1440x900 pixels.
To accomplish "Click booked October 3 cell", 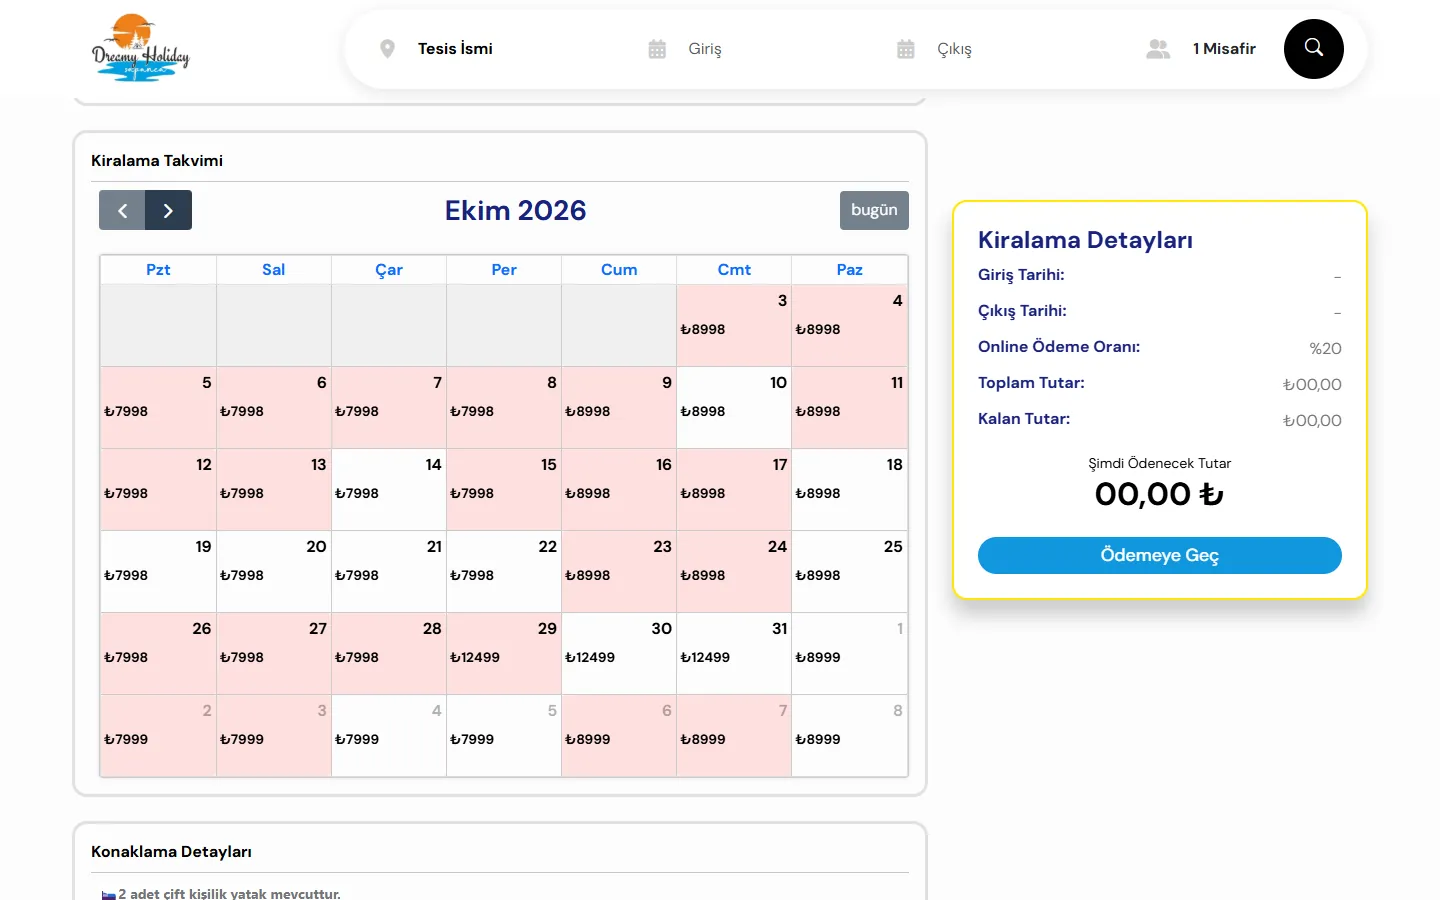I will coord(734,326).
